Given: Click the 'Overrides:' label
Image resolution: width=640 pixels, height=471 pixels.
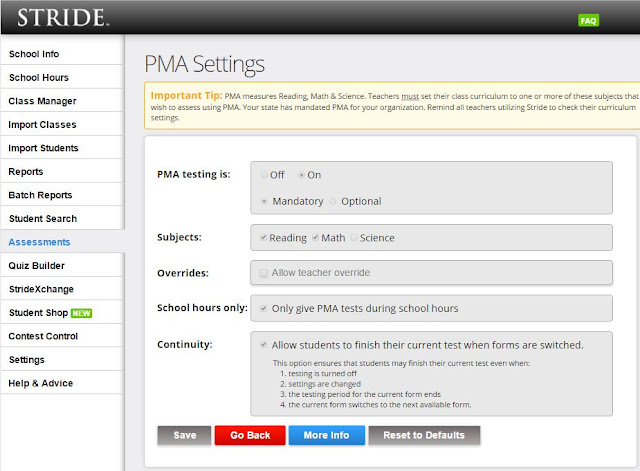Looking at the screenshot, I should coord(183,273).
